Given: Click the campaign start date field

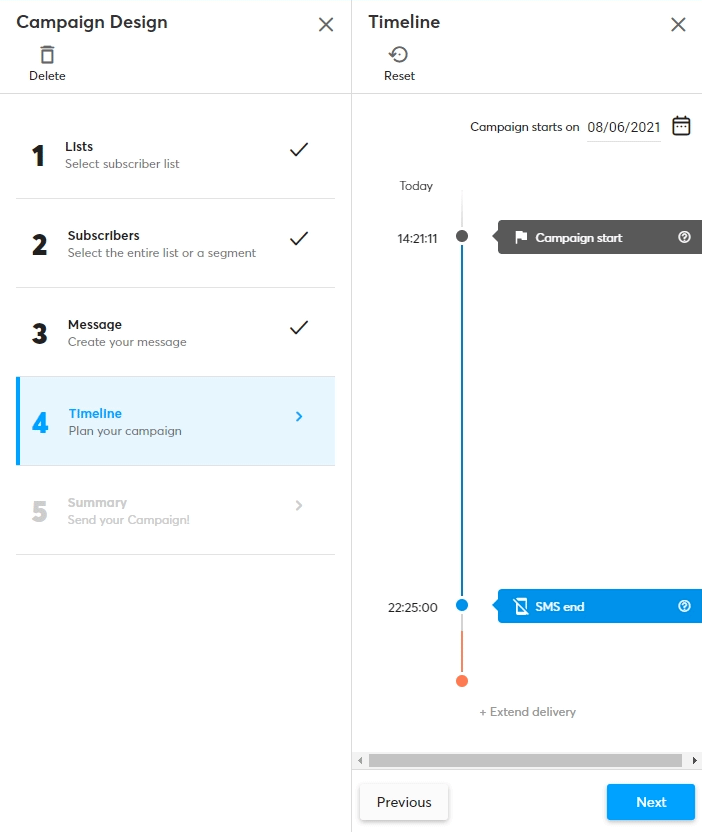Looking at the screenshot, I should [x=624, y=127].
